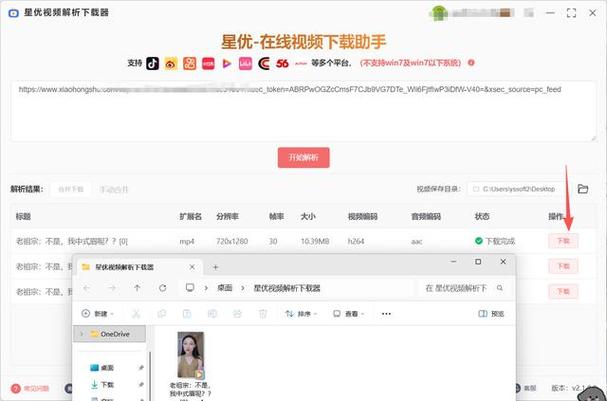607x401 pixels.
Task: Click the TikTok platform icon
Action: pos(153,62)
